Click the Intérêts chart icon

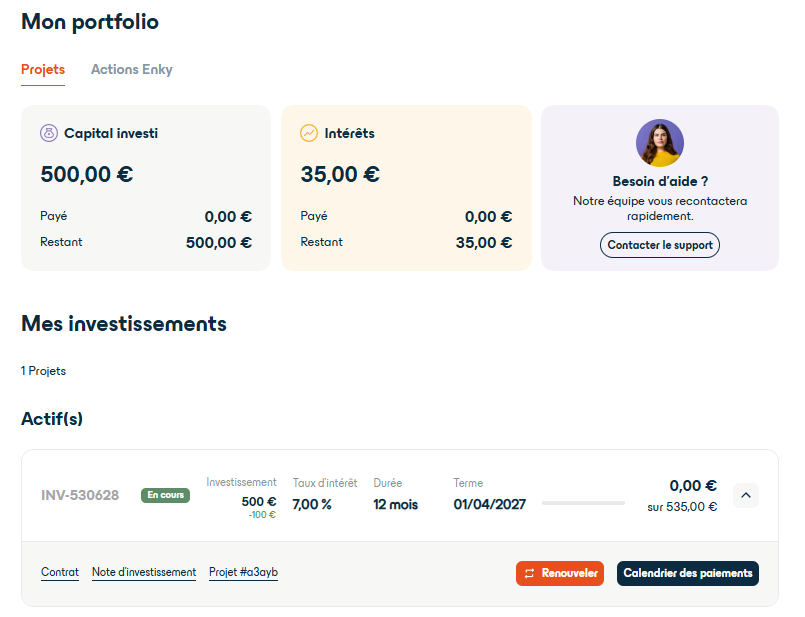[x=307, y=132]
